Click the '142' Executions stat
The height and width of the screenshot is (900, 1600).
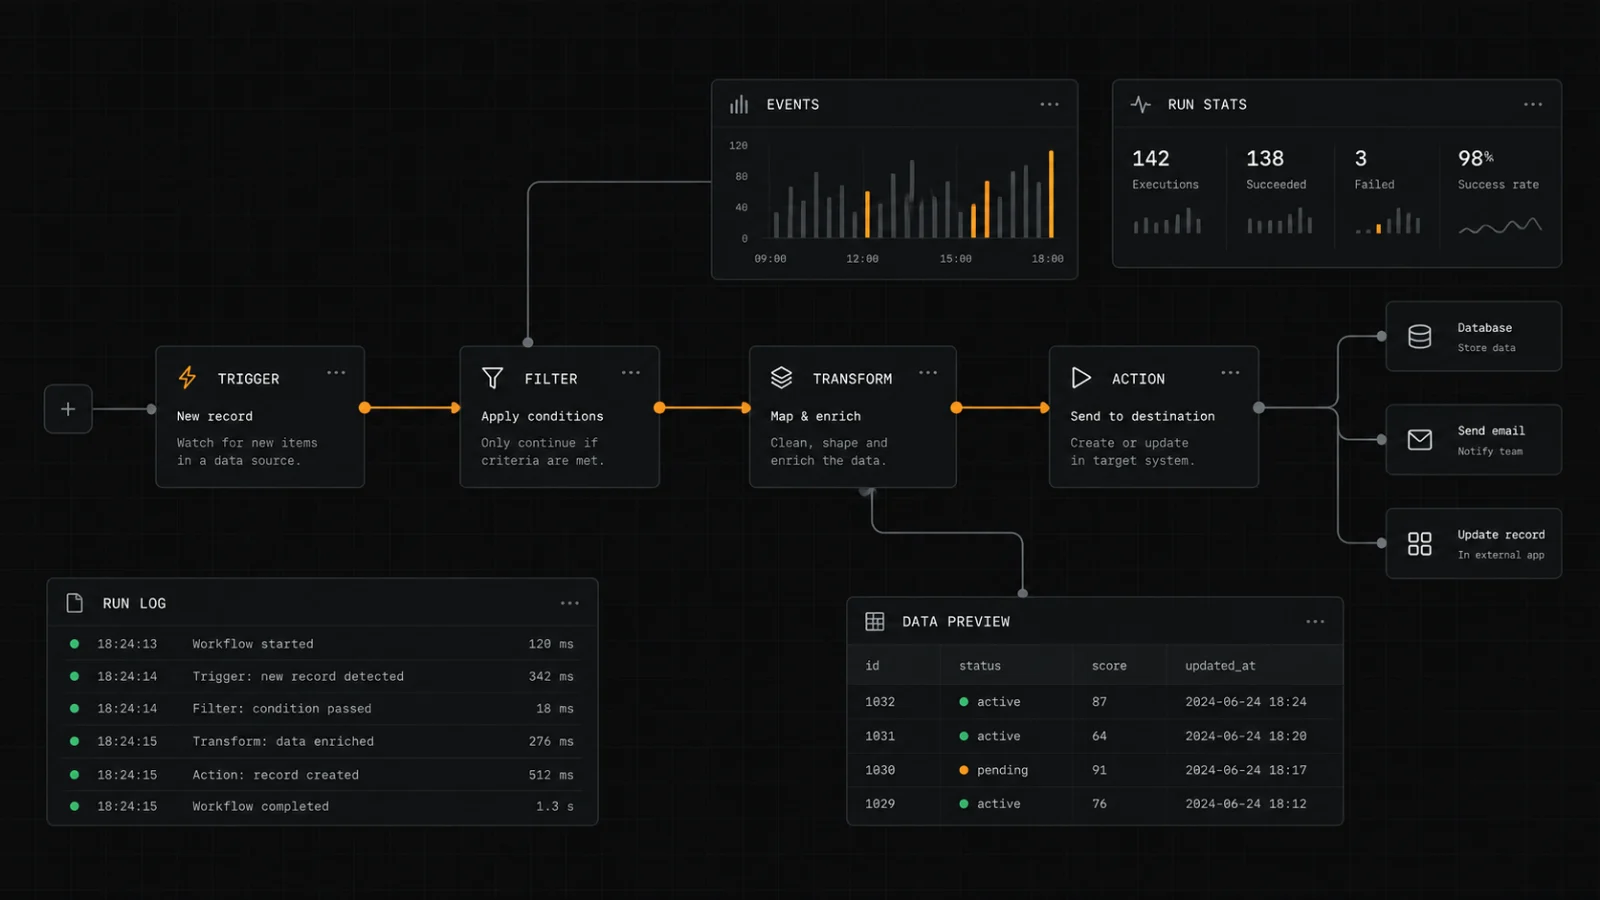click(x=1151, y=159)
